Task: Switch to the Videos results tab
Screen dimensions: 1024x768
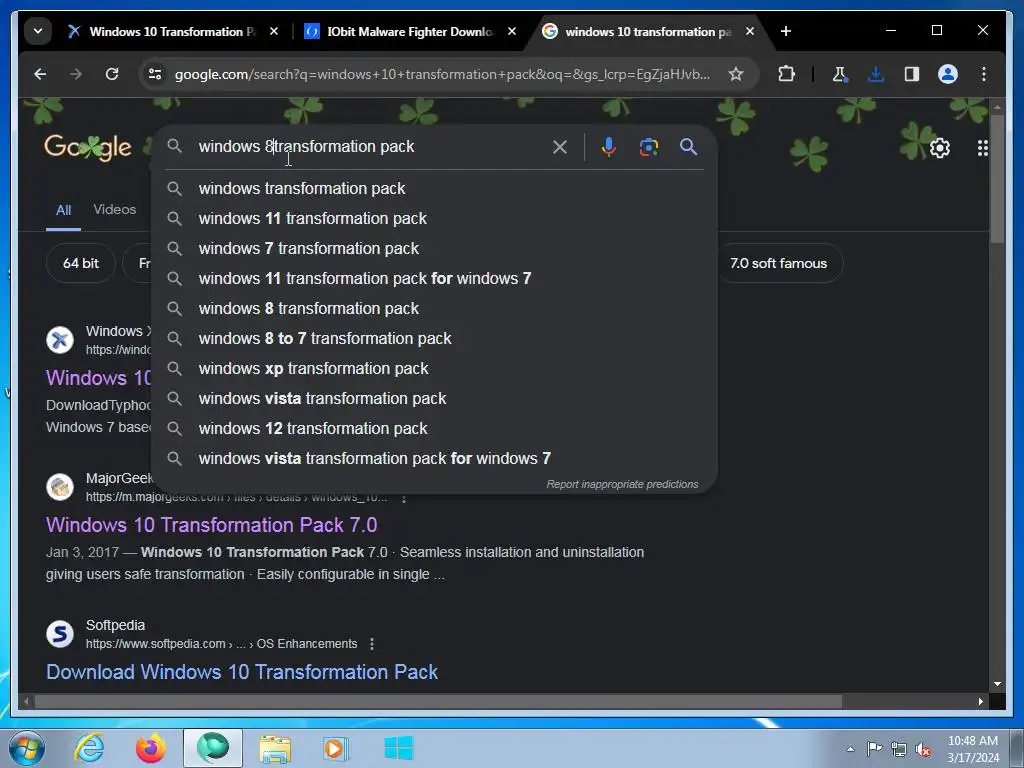Action: [115, 210]
